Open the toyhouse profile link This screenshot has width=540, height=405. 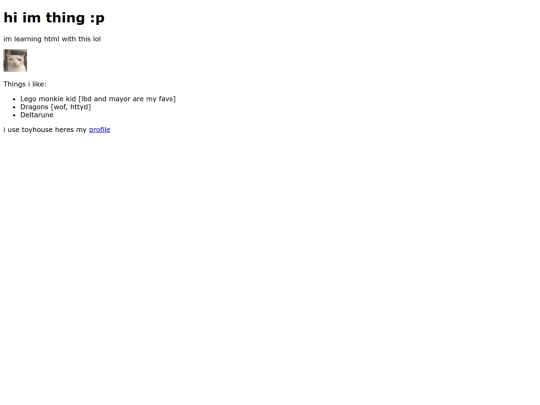[100, 130]
